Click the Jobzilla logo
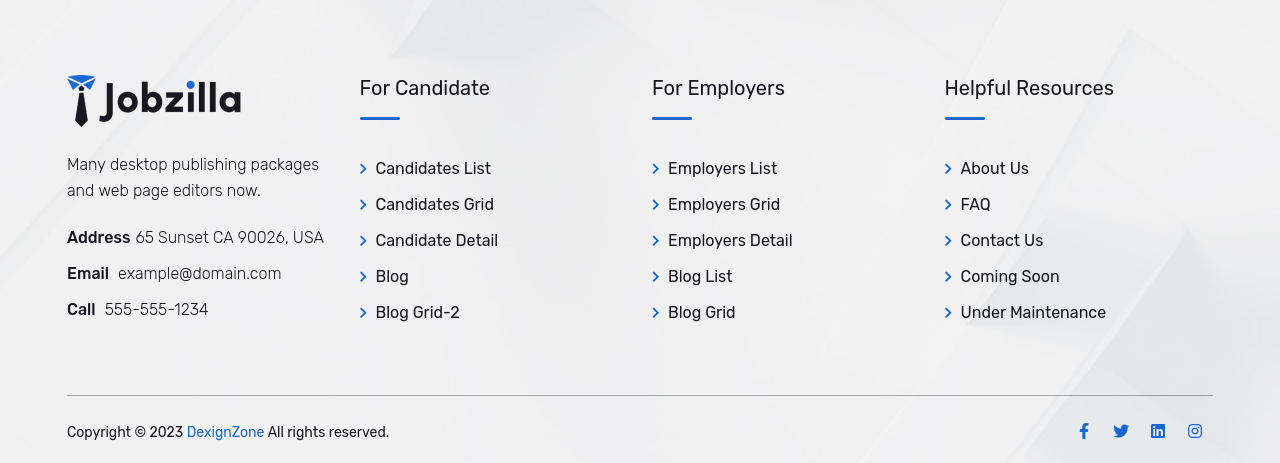 [154, 101]
